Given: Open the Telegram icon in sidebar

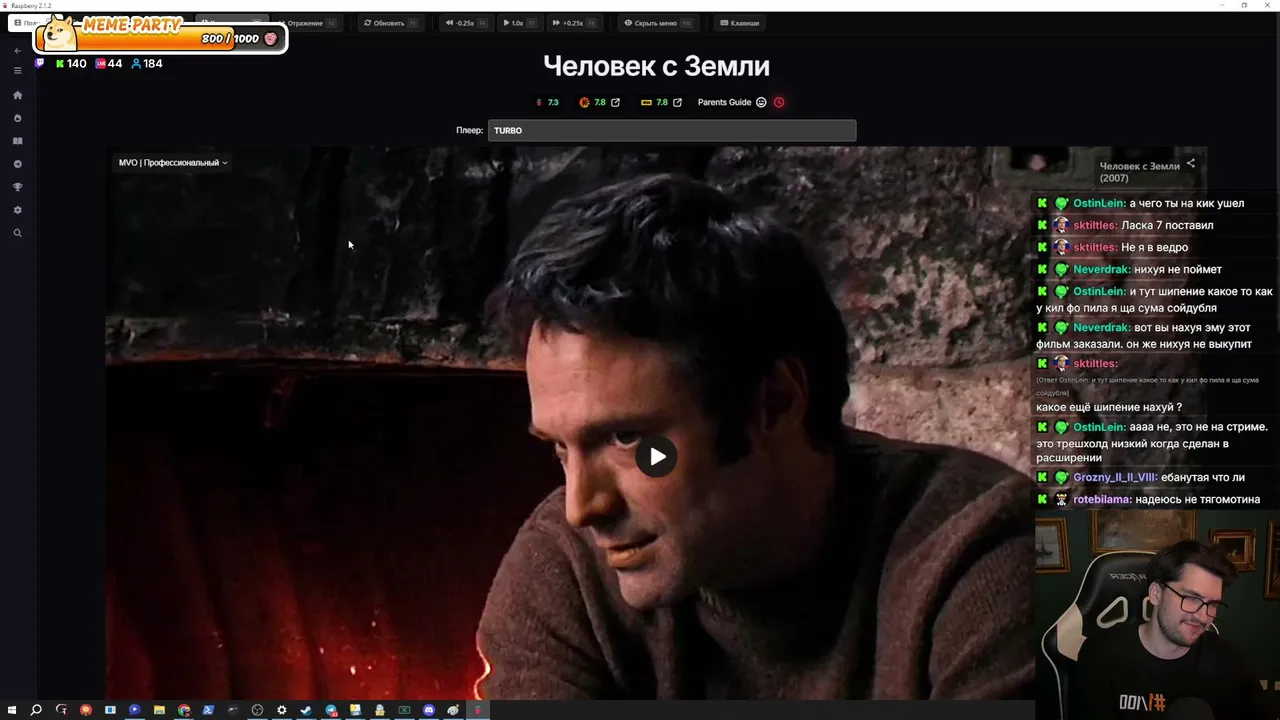Looking at the screenshot, I should click(17, 164).
